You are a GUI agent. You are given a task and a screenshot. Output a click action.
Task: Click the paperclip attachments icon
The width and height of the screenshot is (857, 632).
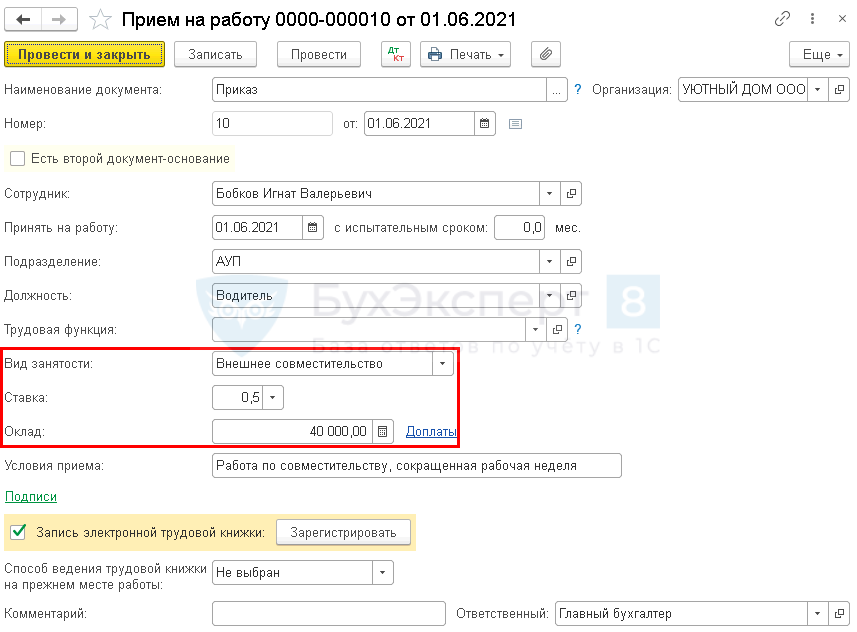pyautogui.click(x=546, y=54)
